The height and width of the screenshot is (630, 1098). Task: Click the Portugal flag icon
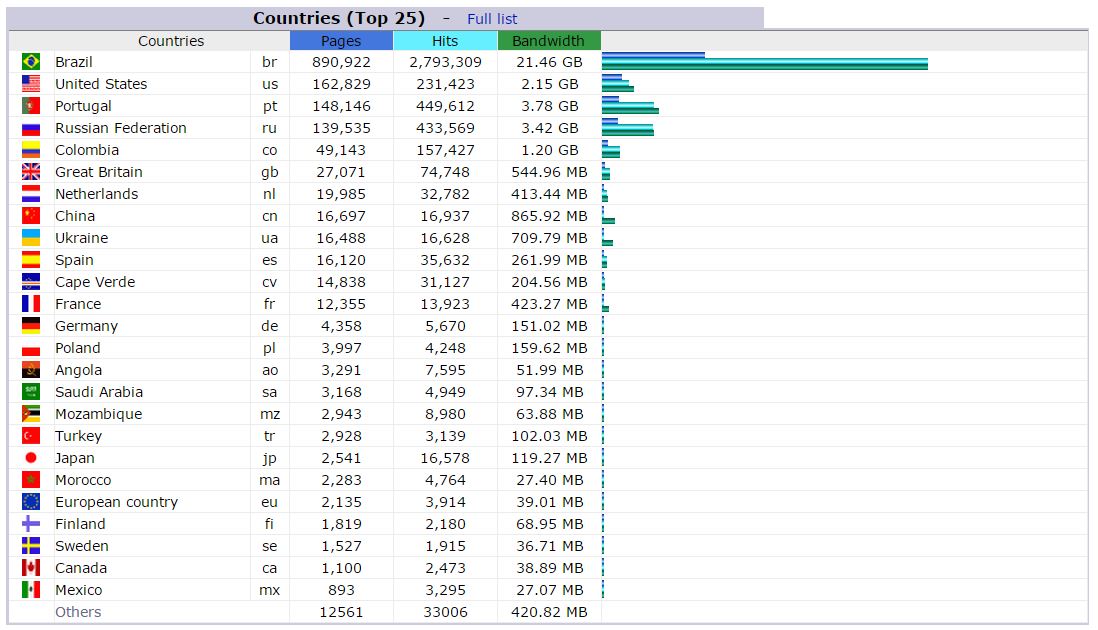[x=31, y=106]
